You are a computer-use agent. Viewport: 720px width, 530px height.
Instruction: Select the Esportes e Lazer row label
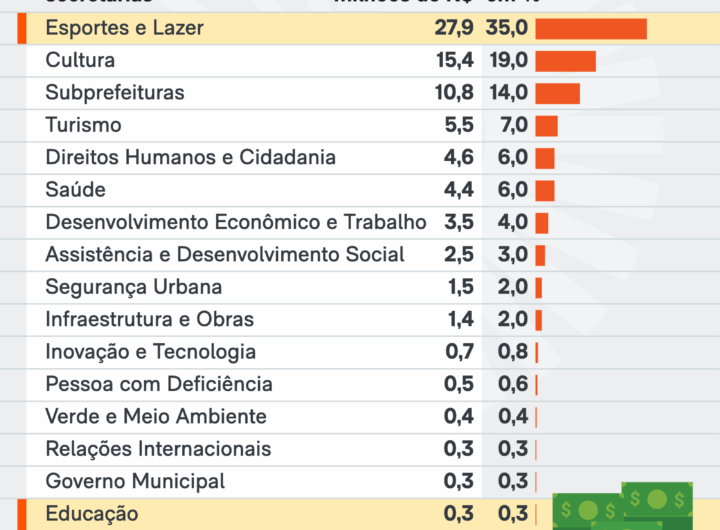point(125,28)
